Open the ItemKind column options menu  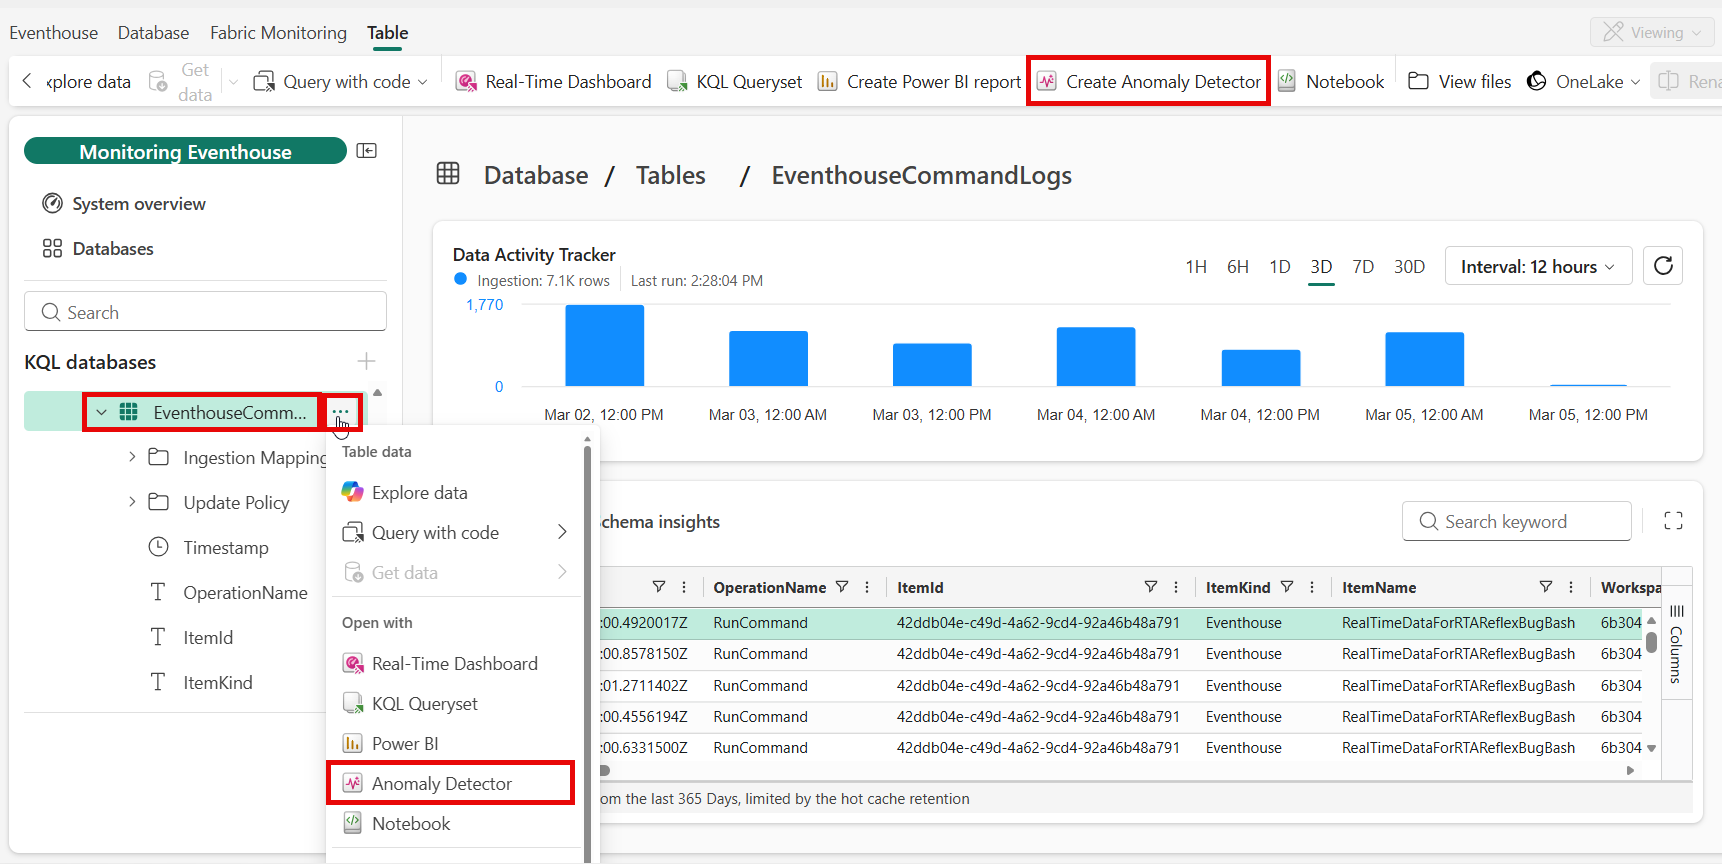point(1312,587)
